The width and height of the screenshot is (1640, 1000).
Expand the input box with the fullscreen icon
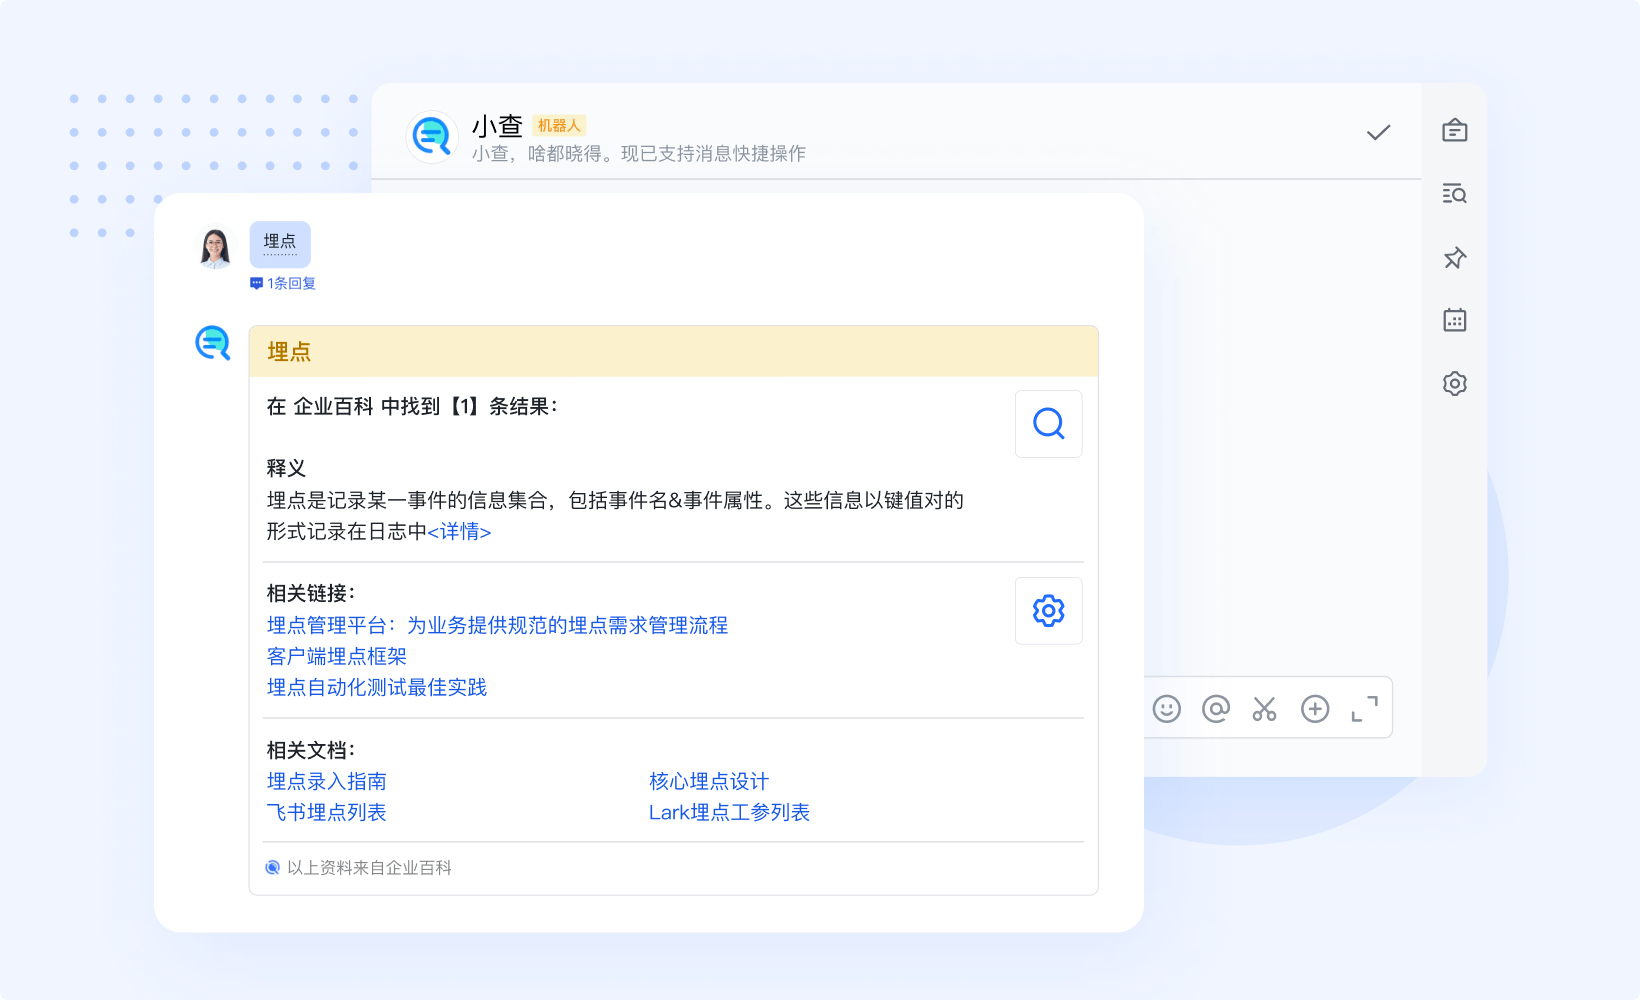(1365, 708)
